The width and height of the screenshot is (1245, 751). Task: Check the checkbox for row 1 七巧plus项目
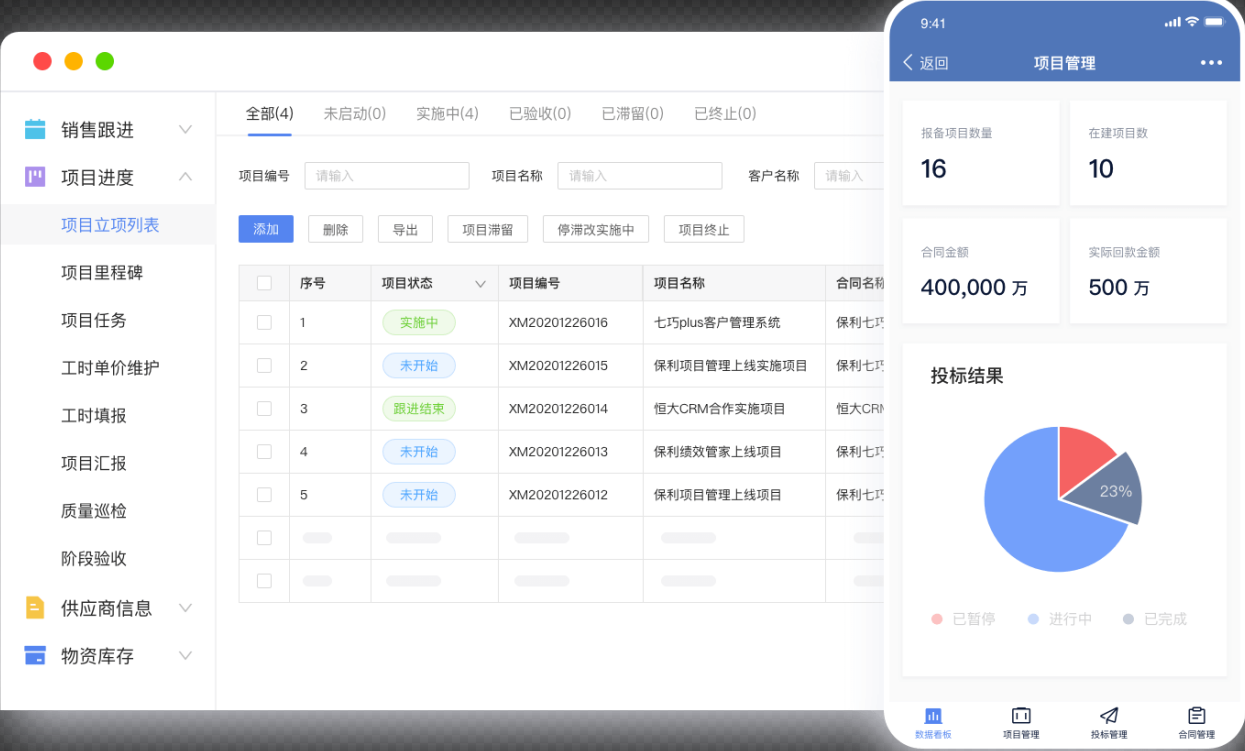click(x=264, y=322)
